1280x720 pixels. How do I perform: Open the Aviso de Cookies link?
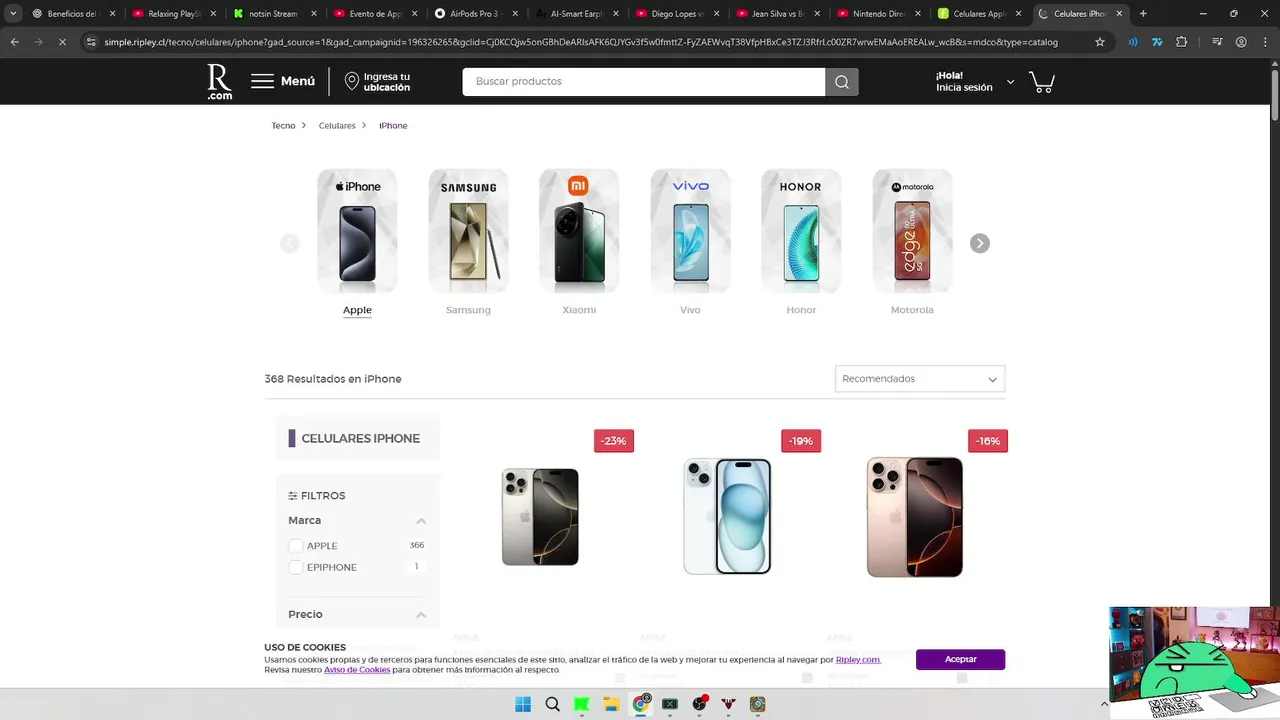357,670
